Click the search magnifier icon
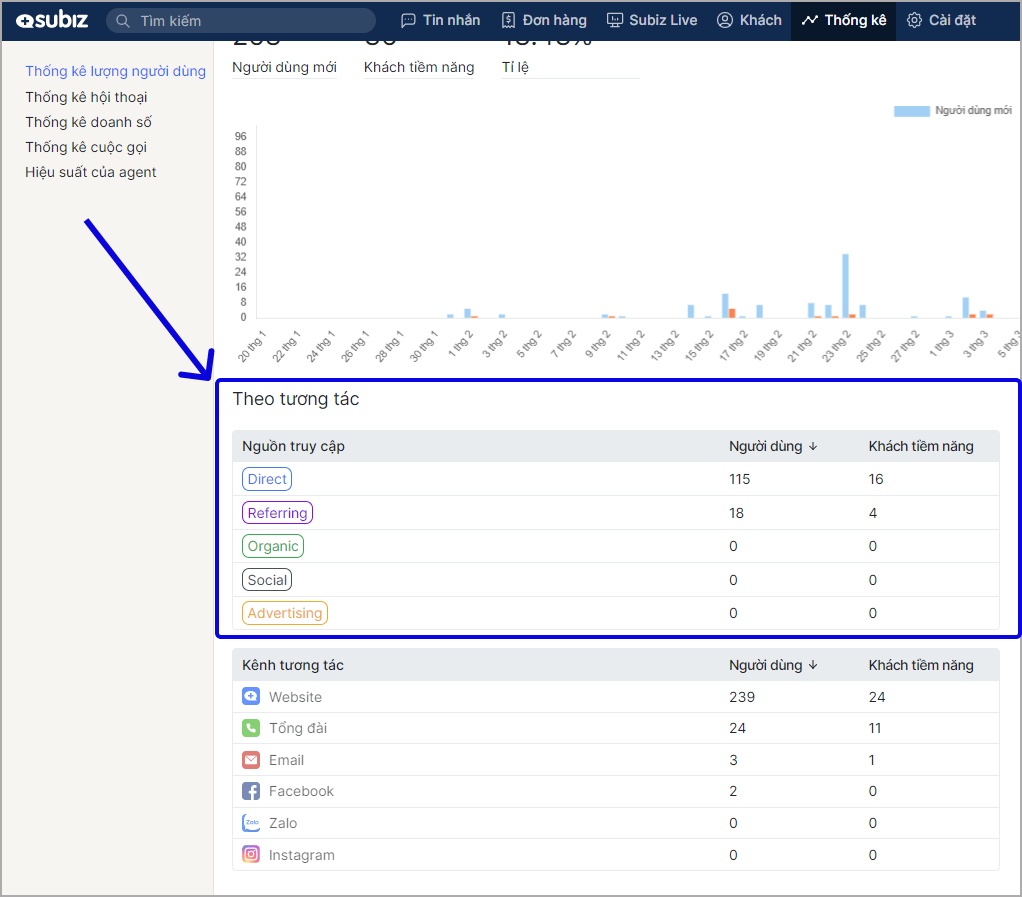The height and width of the screenshot is (897, 1022). tap(124, 21)
